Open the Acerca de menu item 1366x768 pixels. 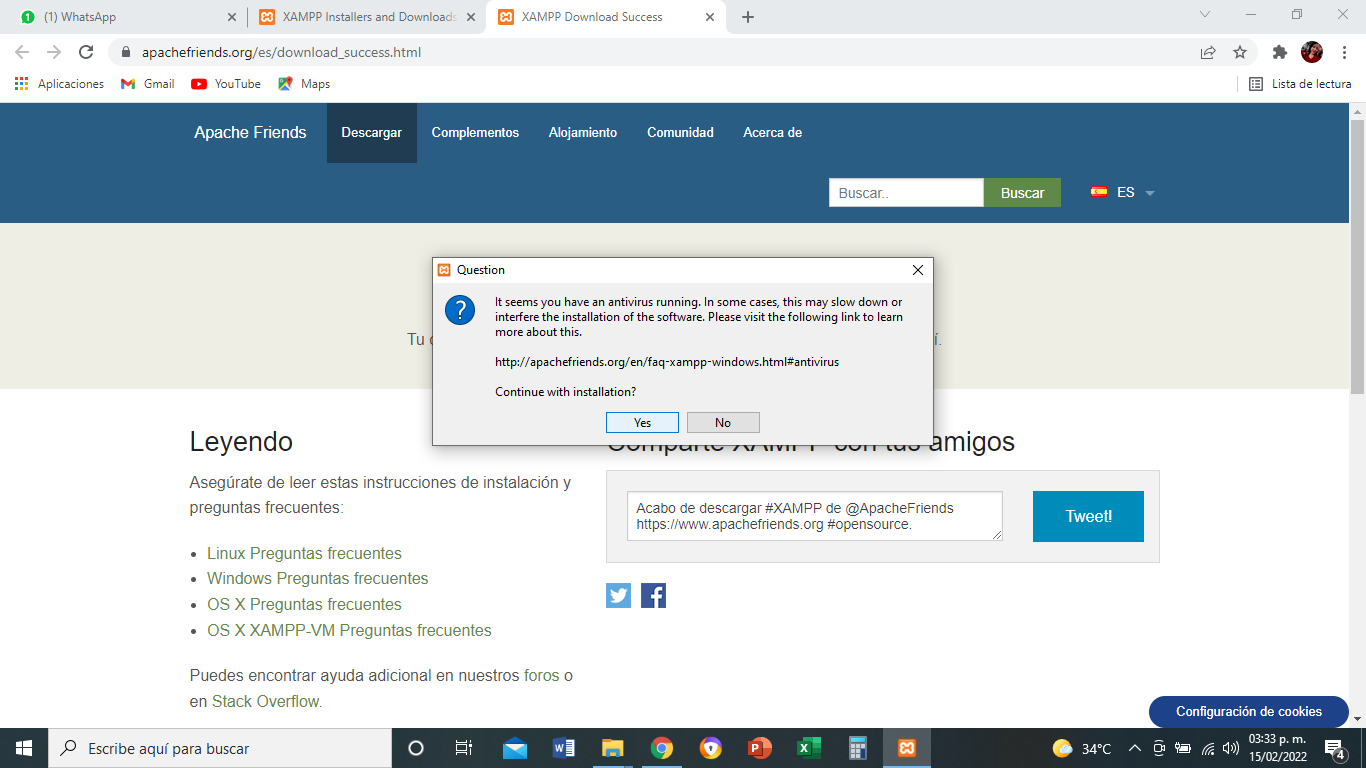[772, 133]
